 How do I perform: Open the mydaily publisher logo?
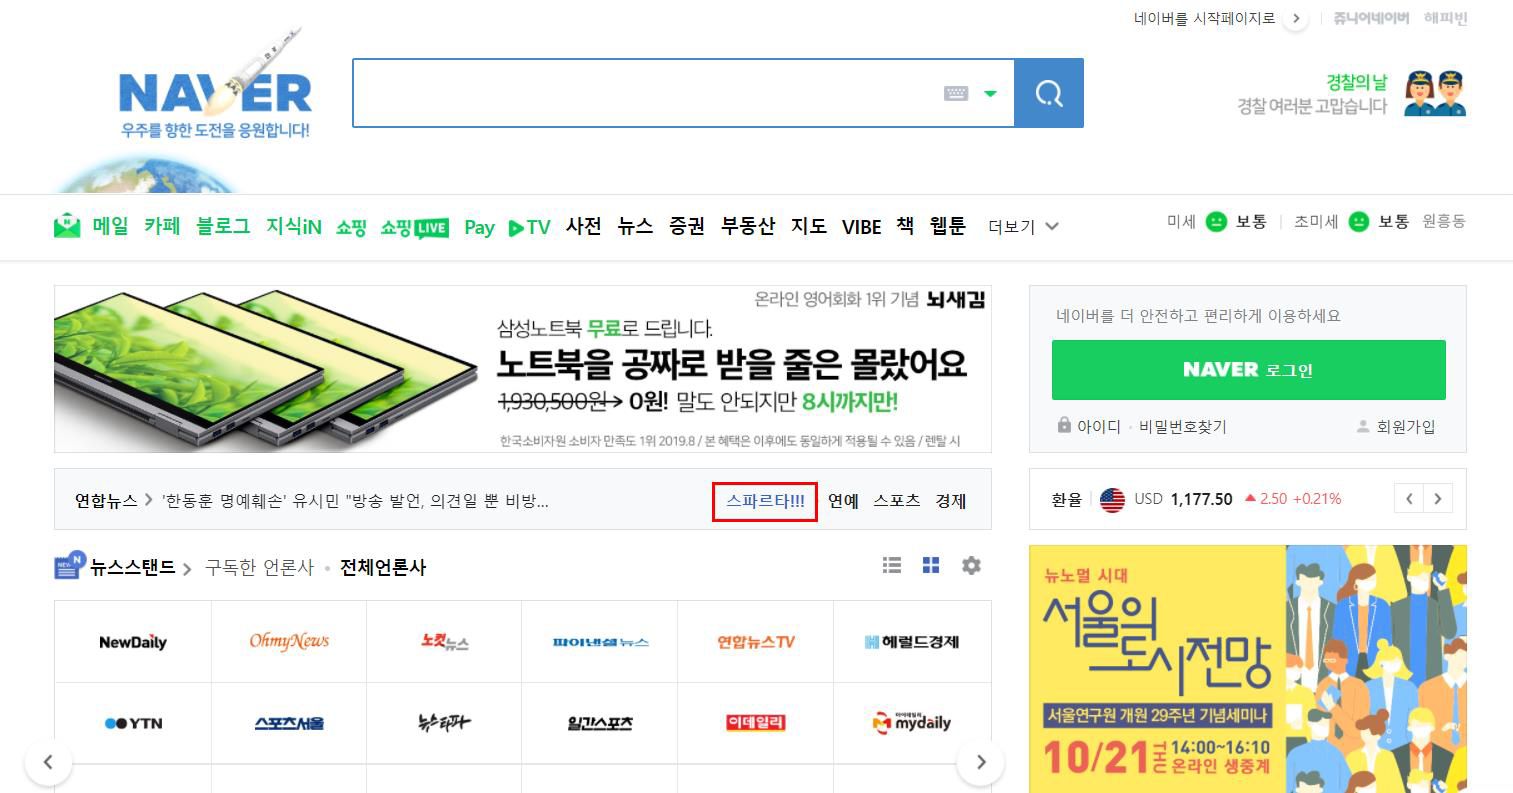click(x=912, y=722)
